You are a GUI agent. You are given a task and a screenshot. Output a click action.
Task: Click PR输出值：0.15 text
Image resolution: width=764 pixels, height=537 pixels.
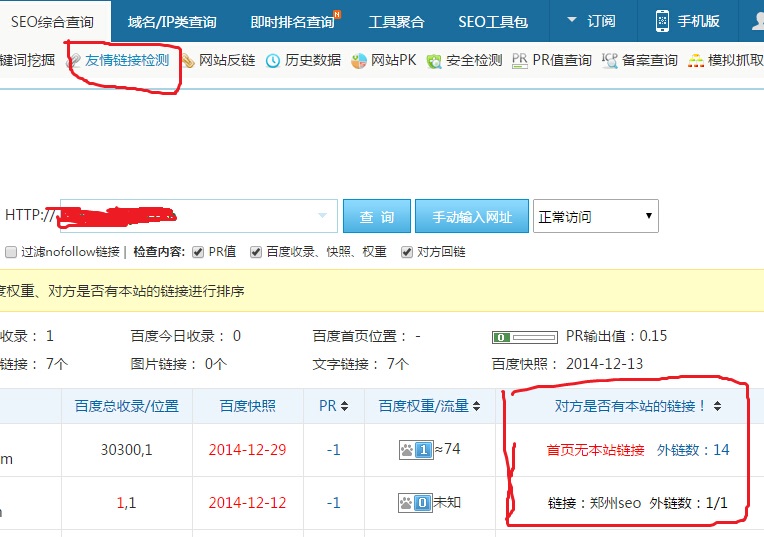tap(616, 336)
